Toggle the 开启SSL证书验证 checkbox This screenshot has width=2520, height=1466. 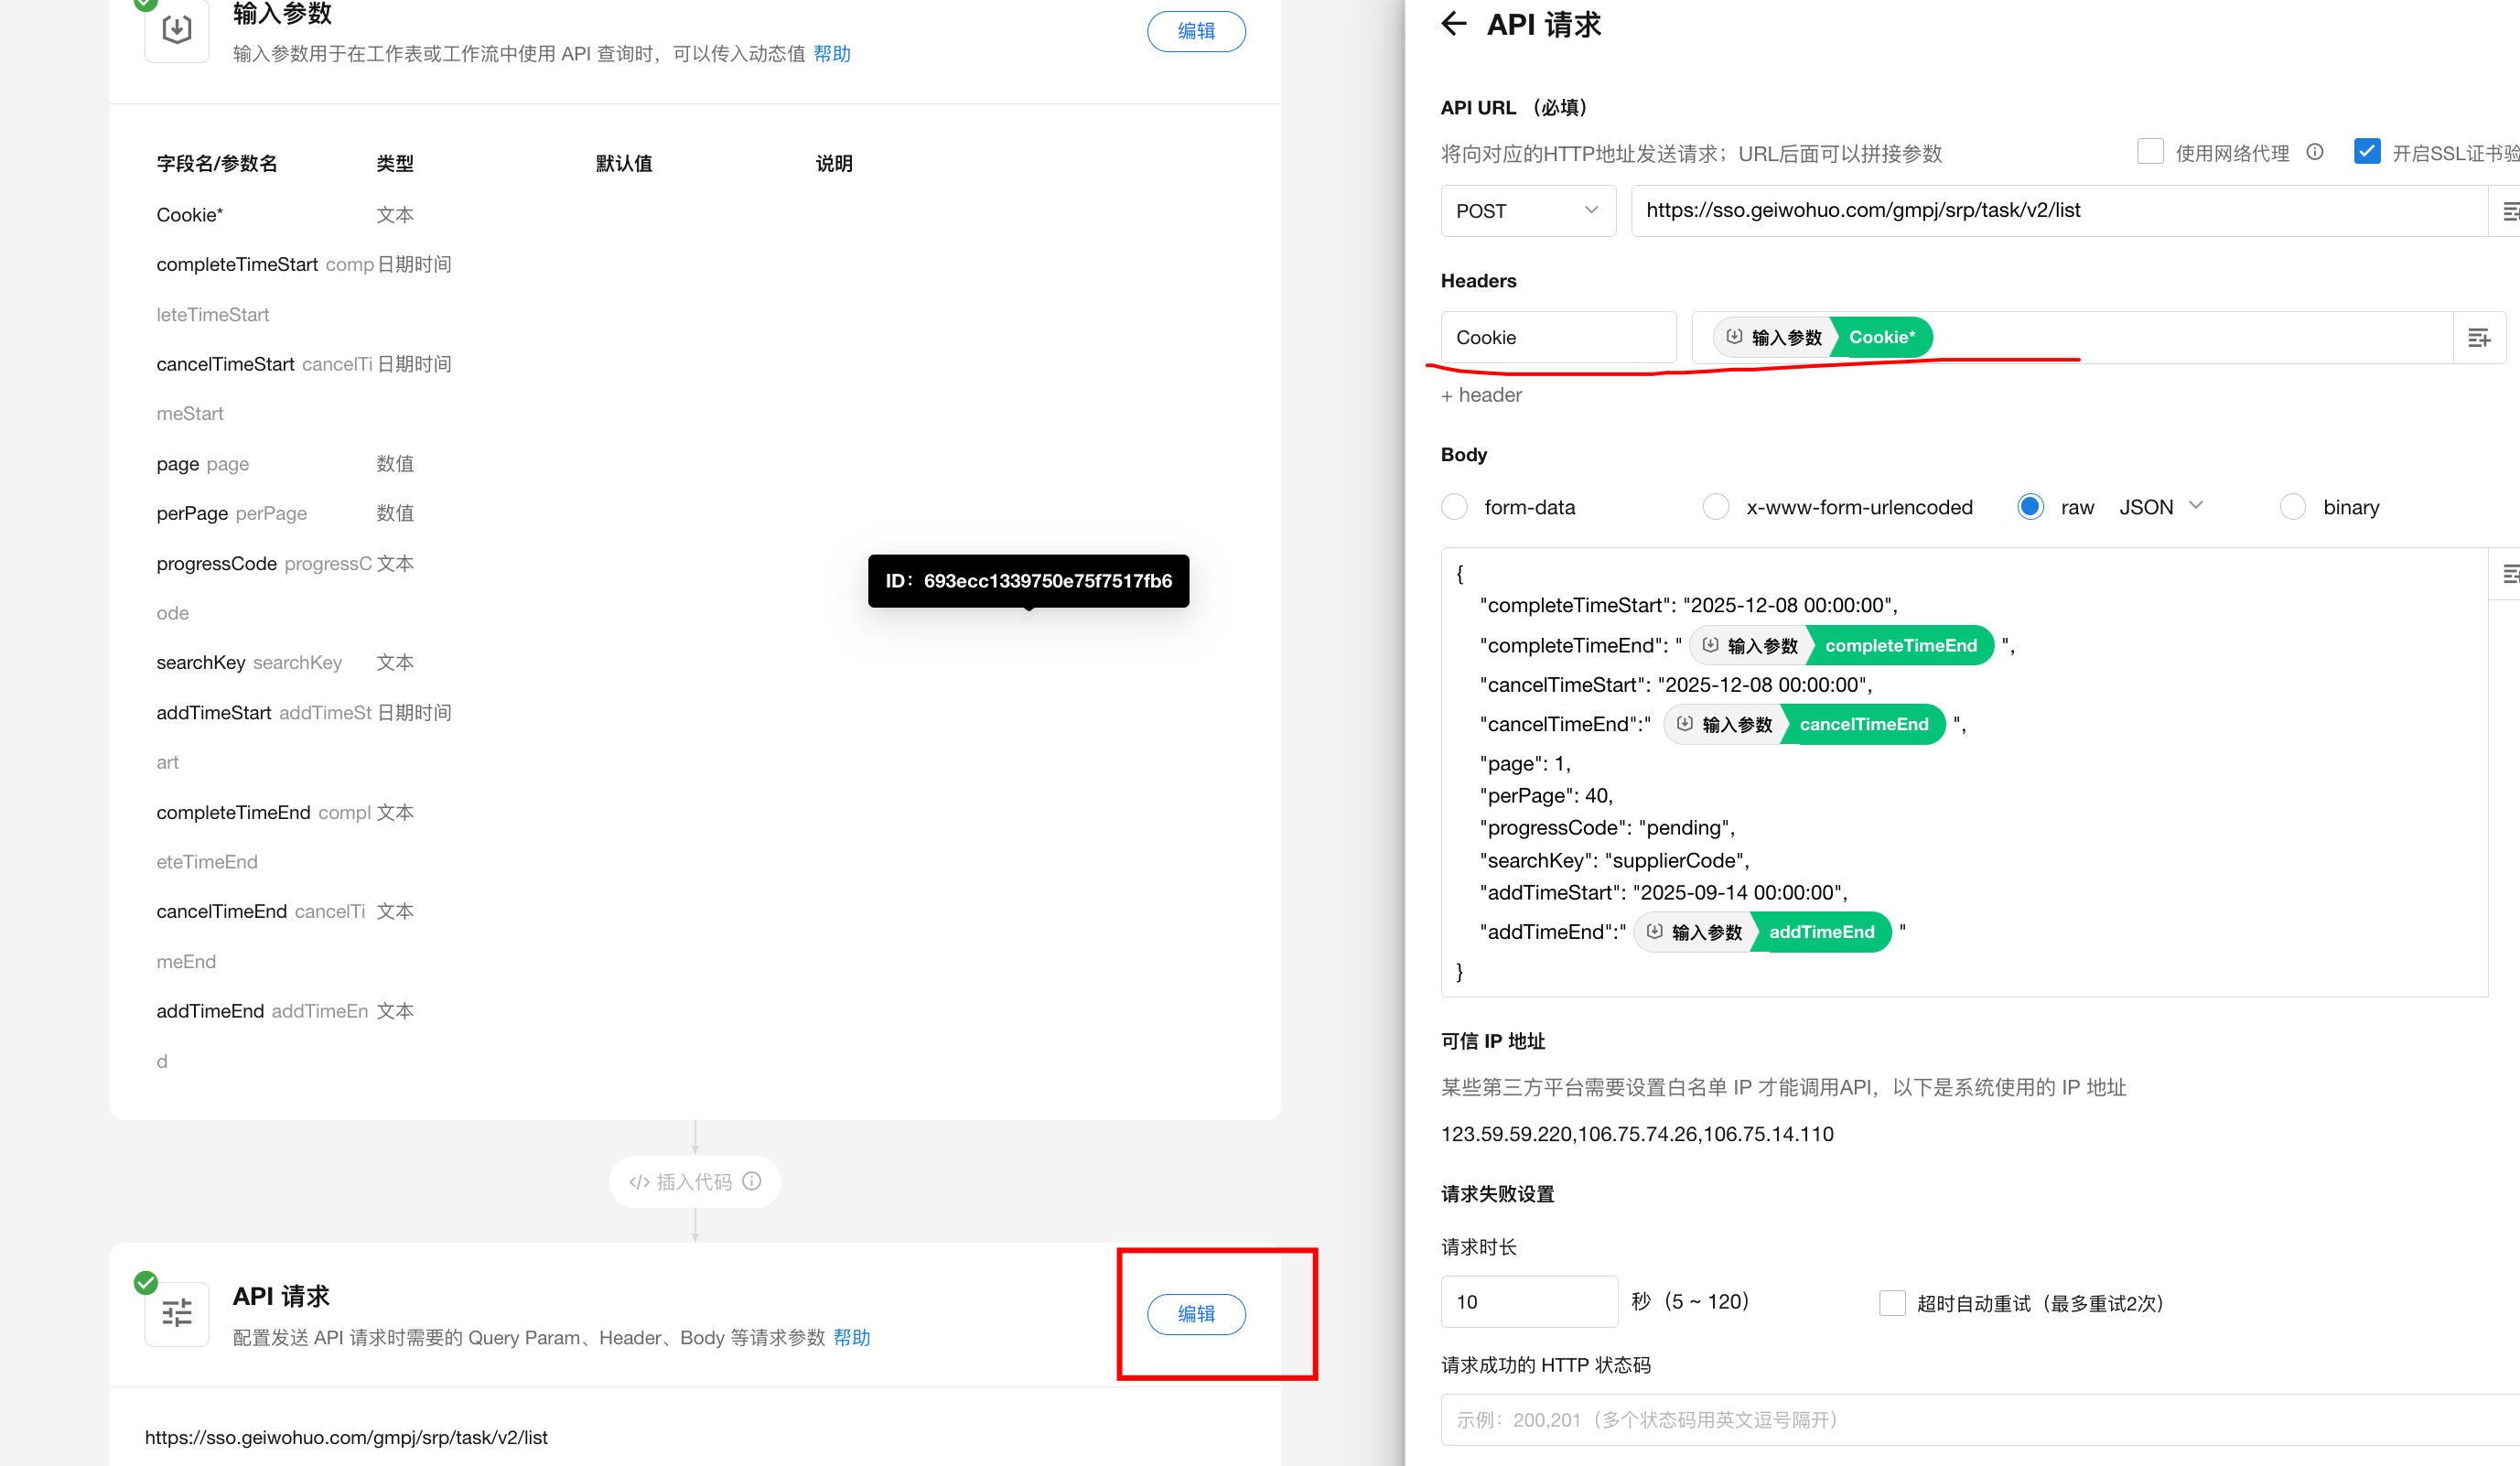coord(2366,152)
